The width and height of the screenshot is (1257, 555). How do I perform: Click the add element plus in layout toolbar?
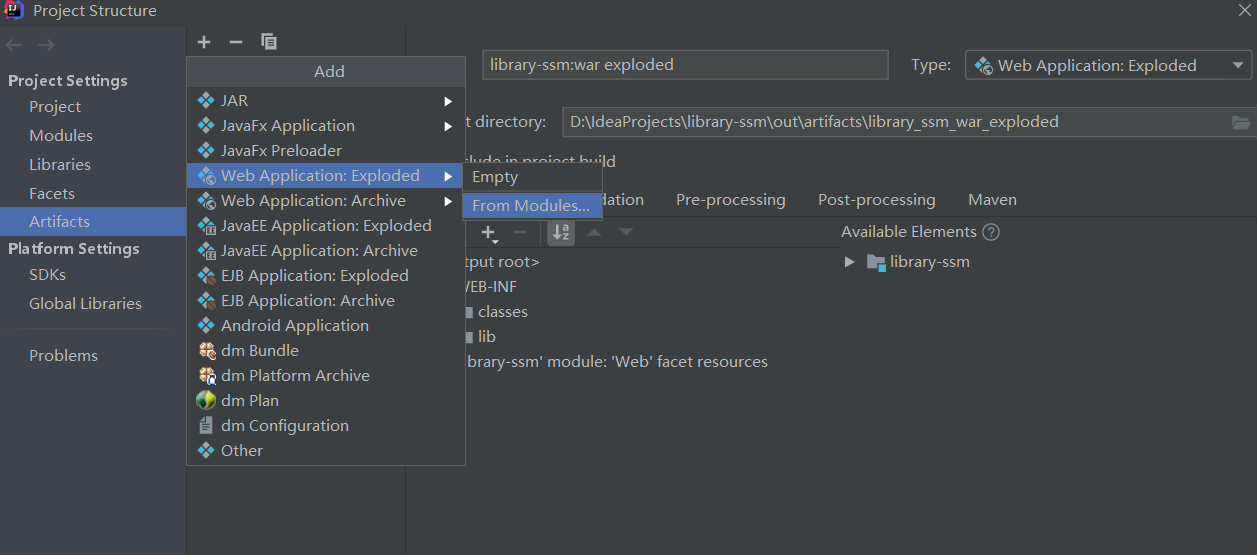pos(489,232)
